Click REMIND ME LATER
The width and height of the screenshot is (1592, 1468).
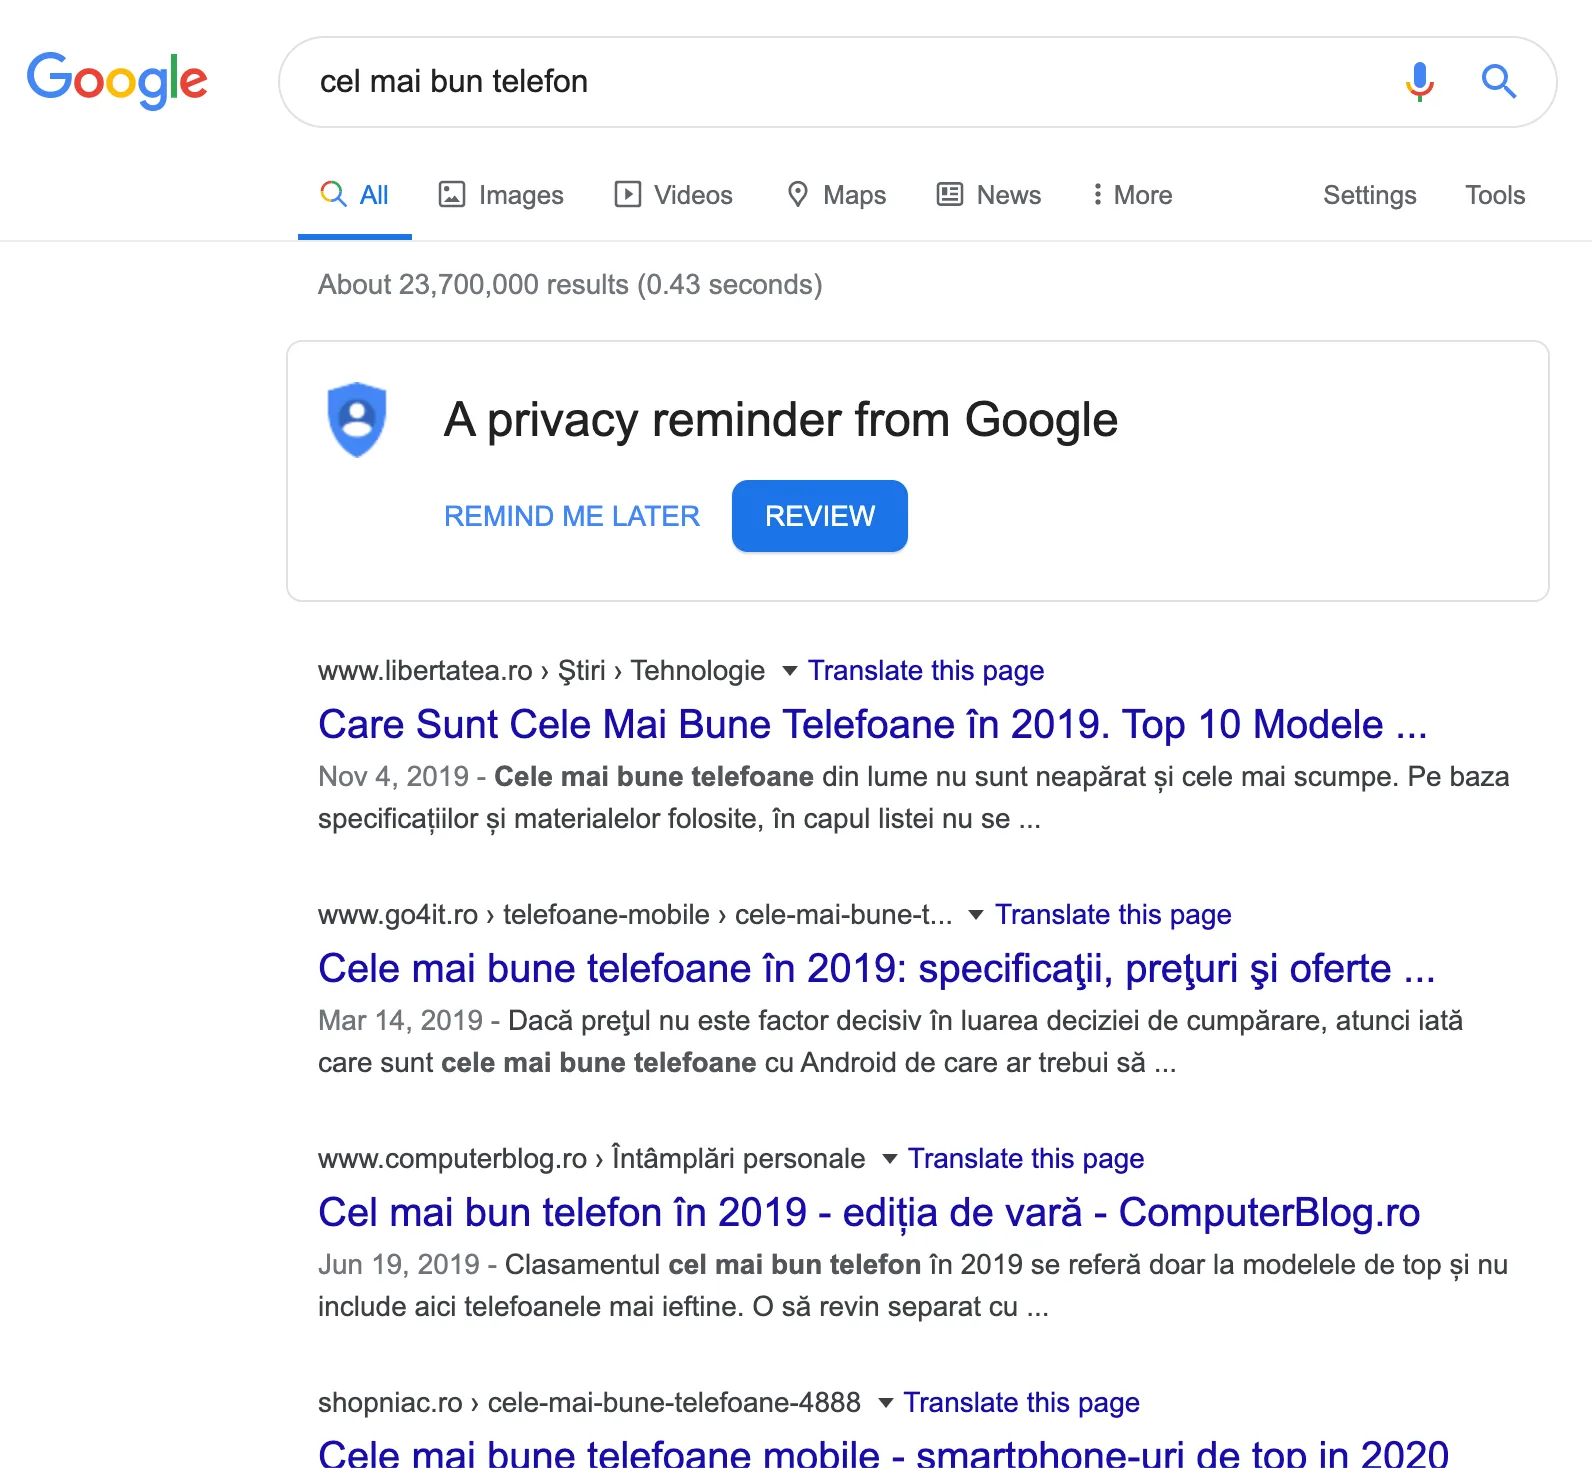tap(571, 516)
